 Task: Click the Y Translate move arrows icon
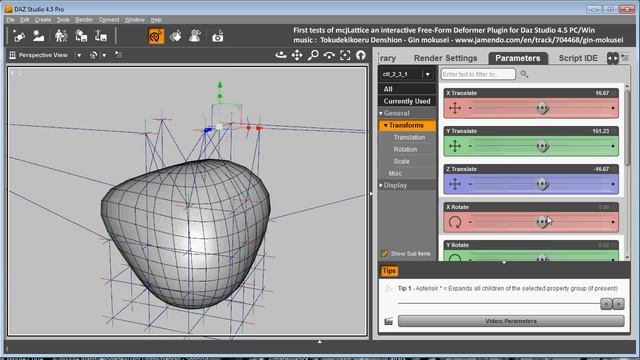click(x=455, y=146)
